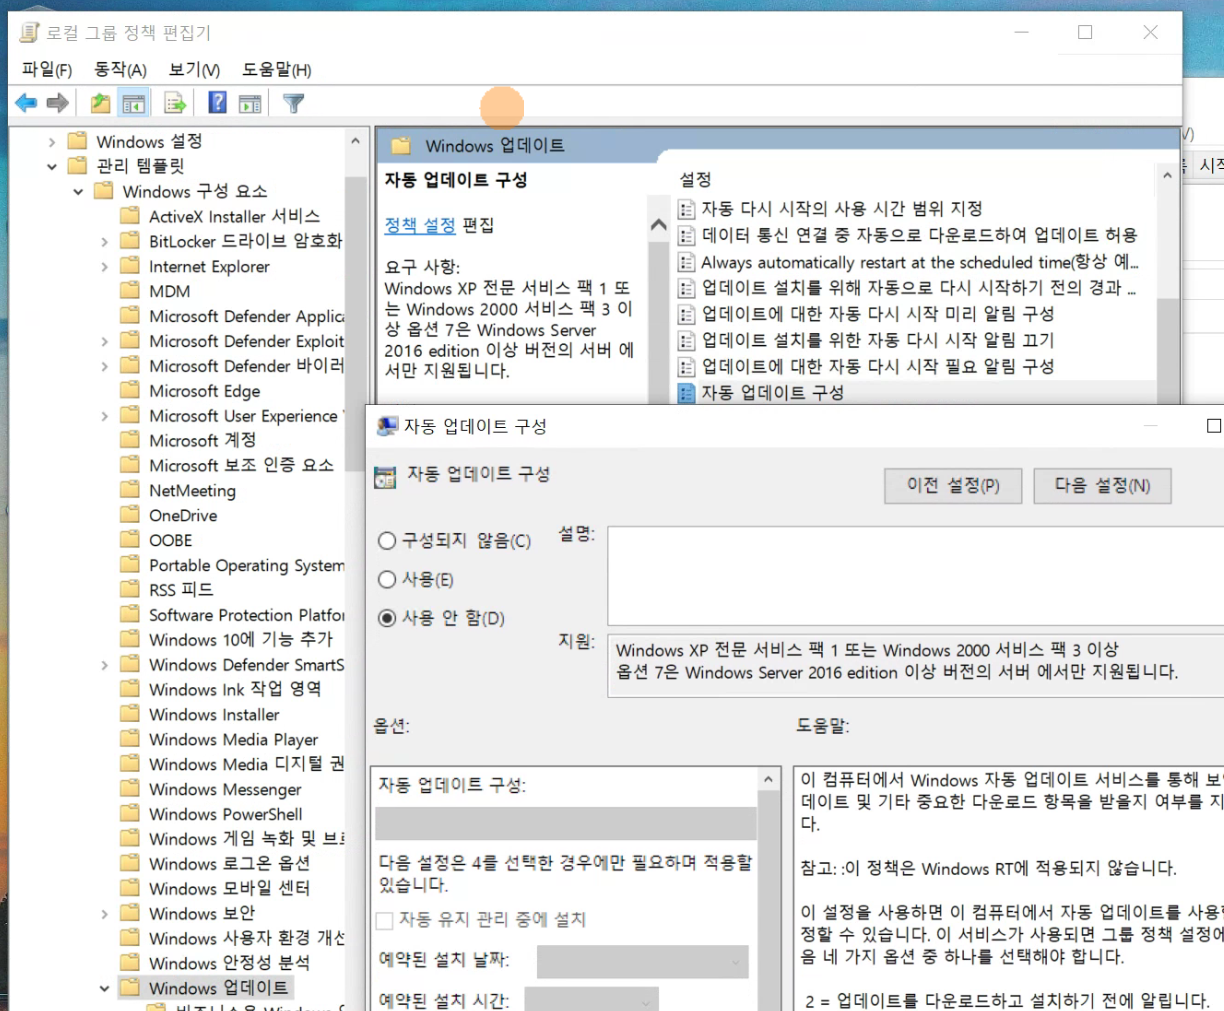Open the blue Help toolbar icon
1224x1011 pixels.
217,102
